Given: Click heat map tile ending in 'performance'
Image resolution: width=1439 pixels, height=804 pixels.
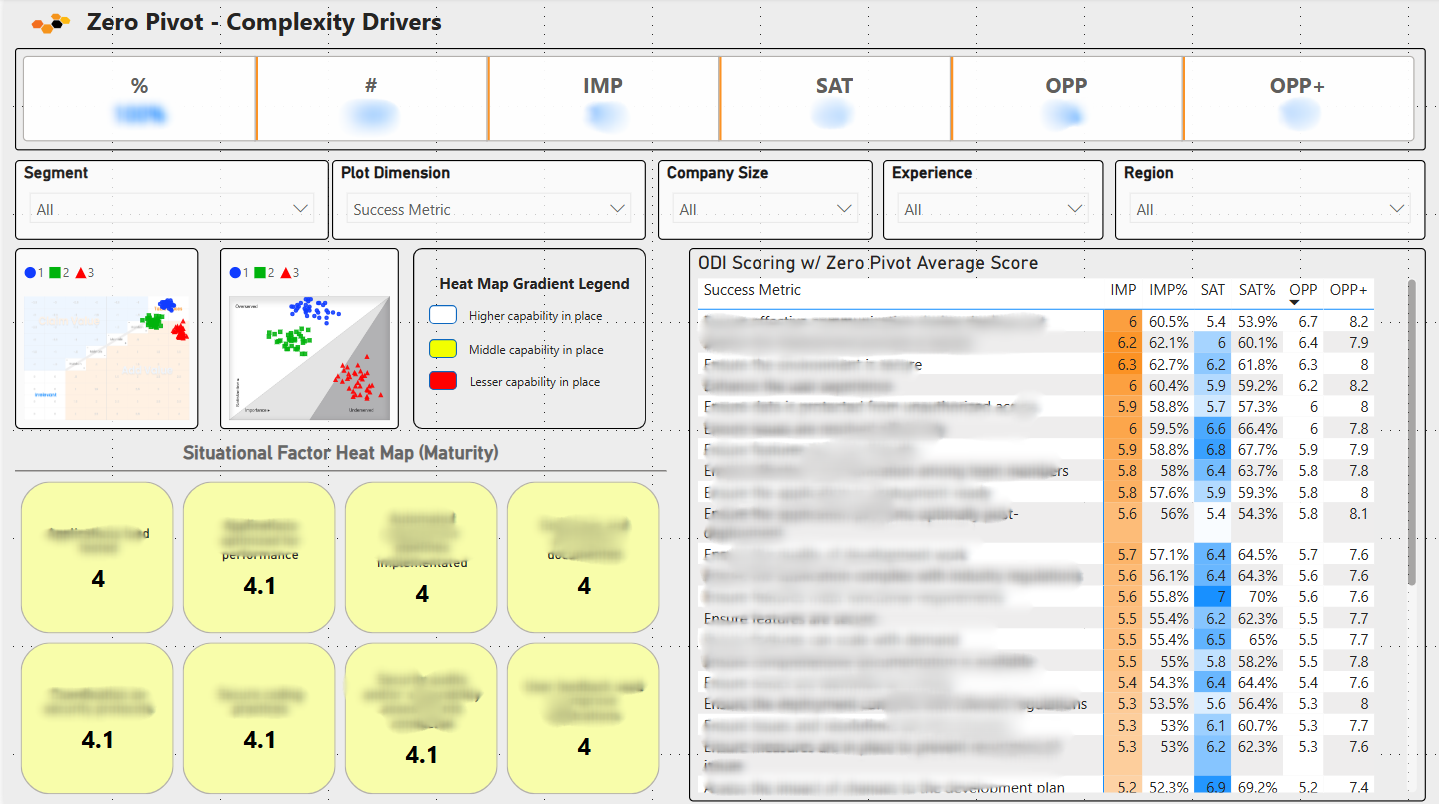Looking at the screenshot, I should click(x=259, y=558).
